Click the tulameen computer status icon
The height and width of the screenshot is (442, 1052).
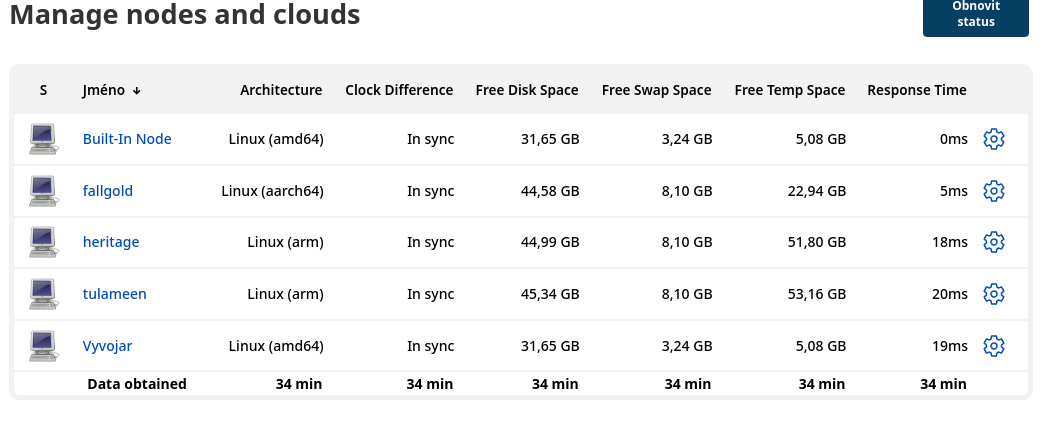click(x=43, y=294)
